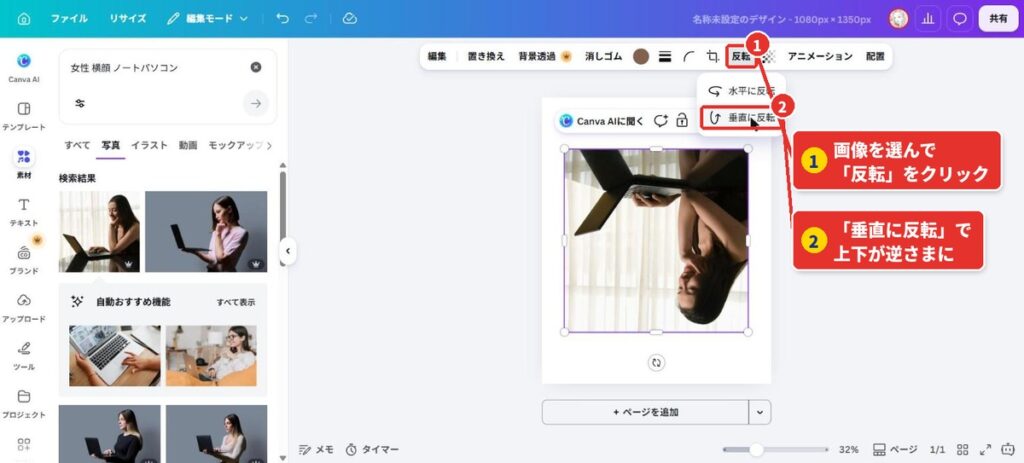Choose 水平に反転 from flip menu
The image size is (1024, 463).
(x=741, y=91)
